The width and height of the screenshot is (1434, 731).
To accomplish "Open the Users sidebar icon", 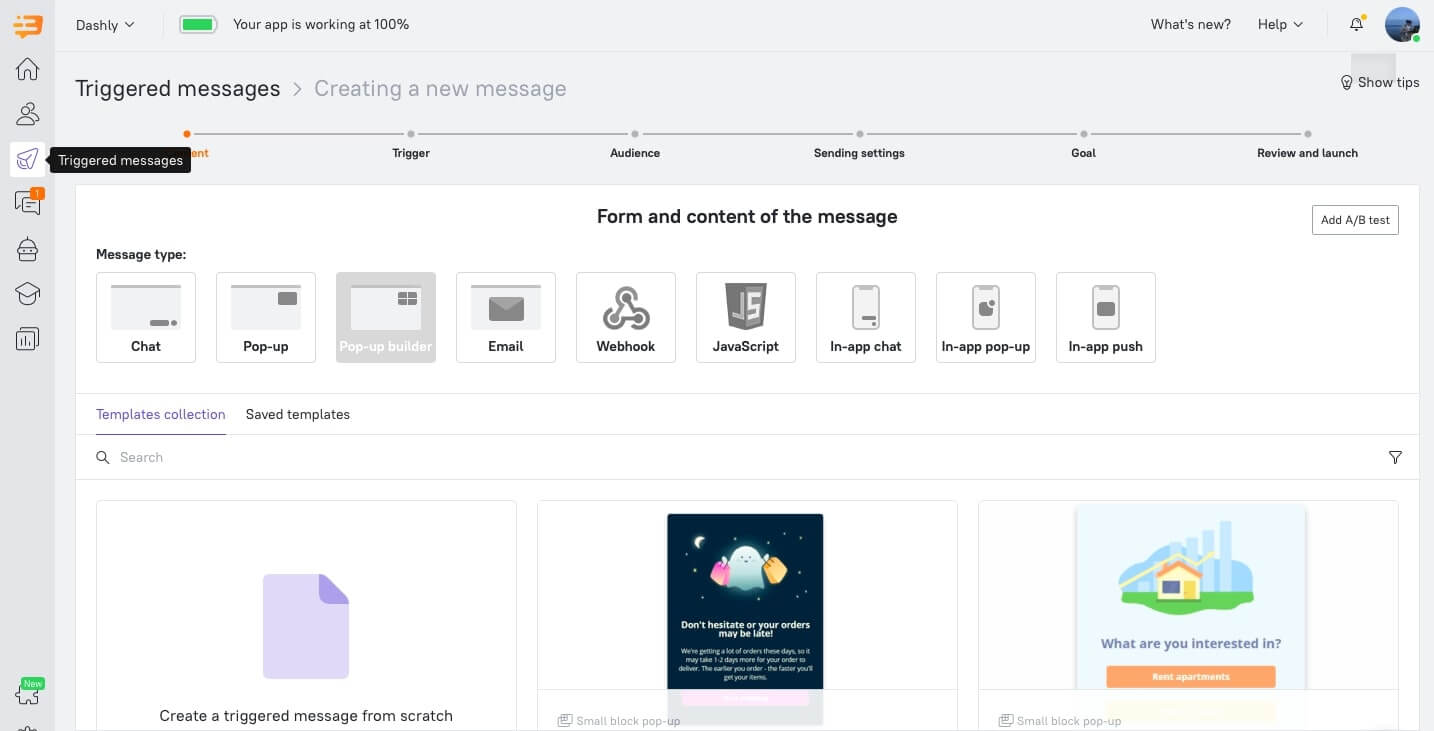I will click(x=28, y=114).
